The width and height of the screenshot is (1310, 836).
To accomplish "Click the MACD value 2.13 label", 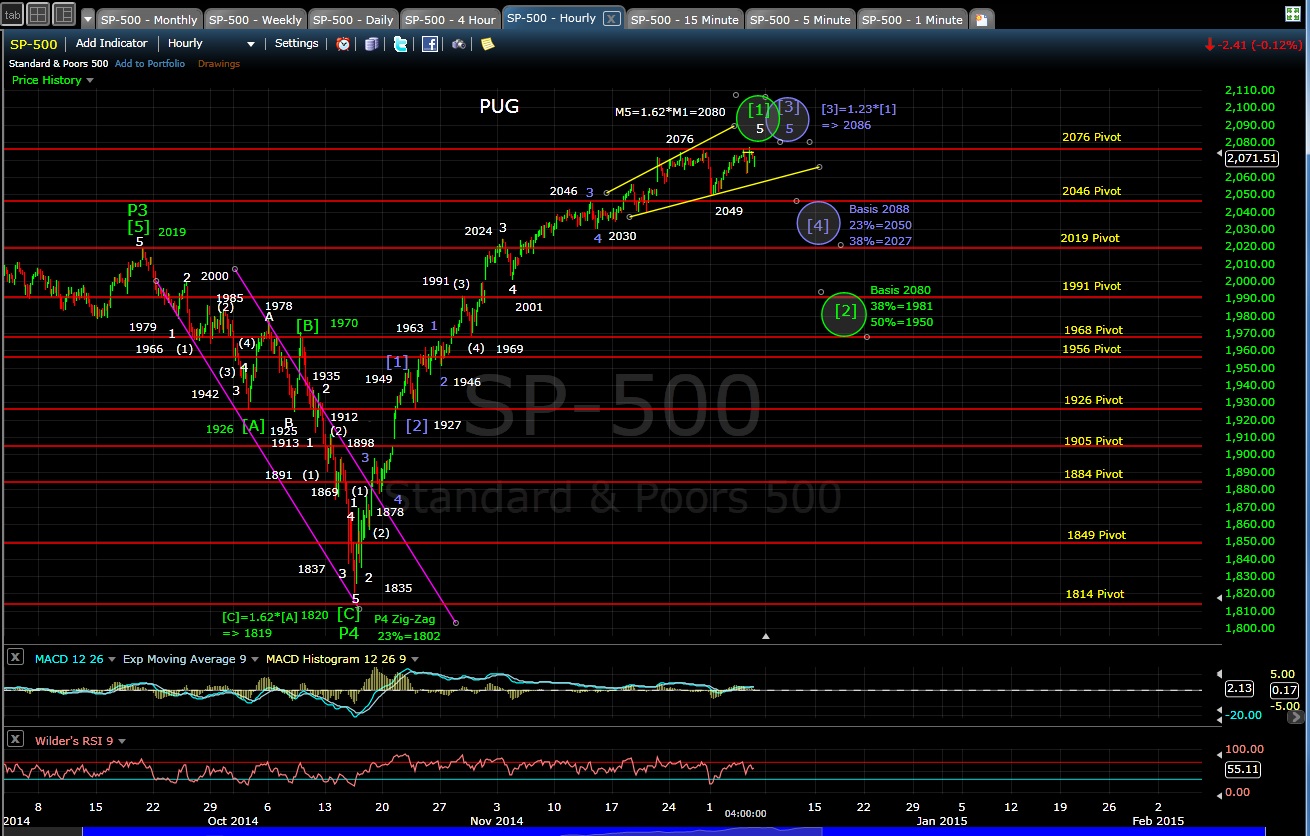I will (1240, 689).
